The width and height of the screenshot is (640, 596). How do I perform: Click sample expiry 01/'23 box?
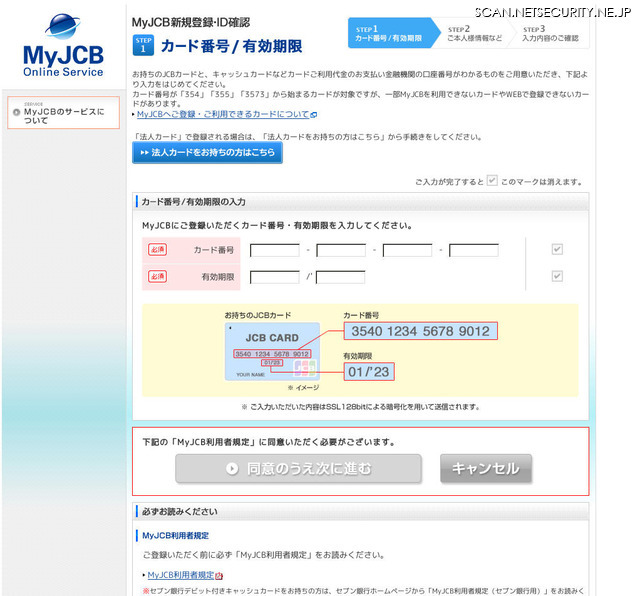point(369,372)
